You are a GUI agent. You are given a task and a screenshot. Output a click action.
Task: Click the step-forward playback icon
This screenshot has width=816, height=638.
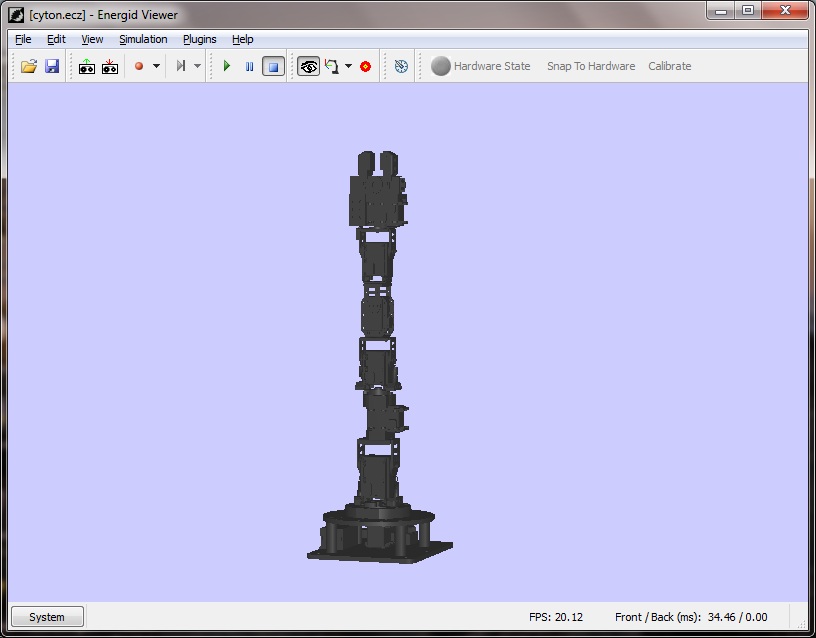[181, 66]
